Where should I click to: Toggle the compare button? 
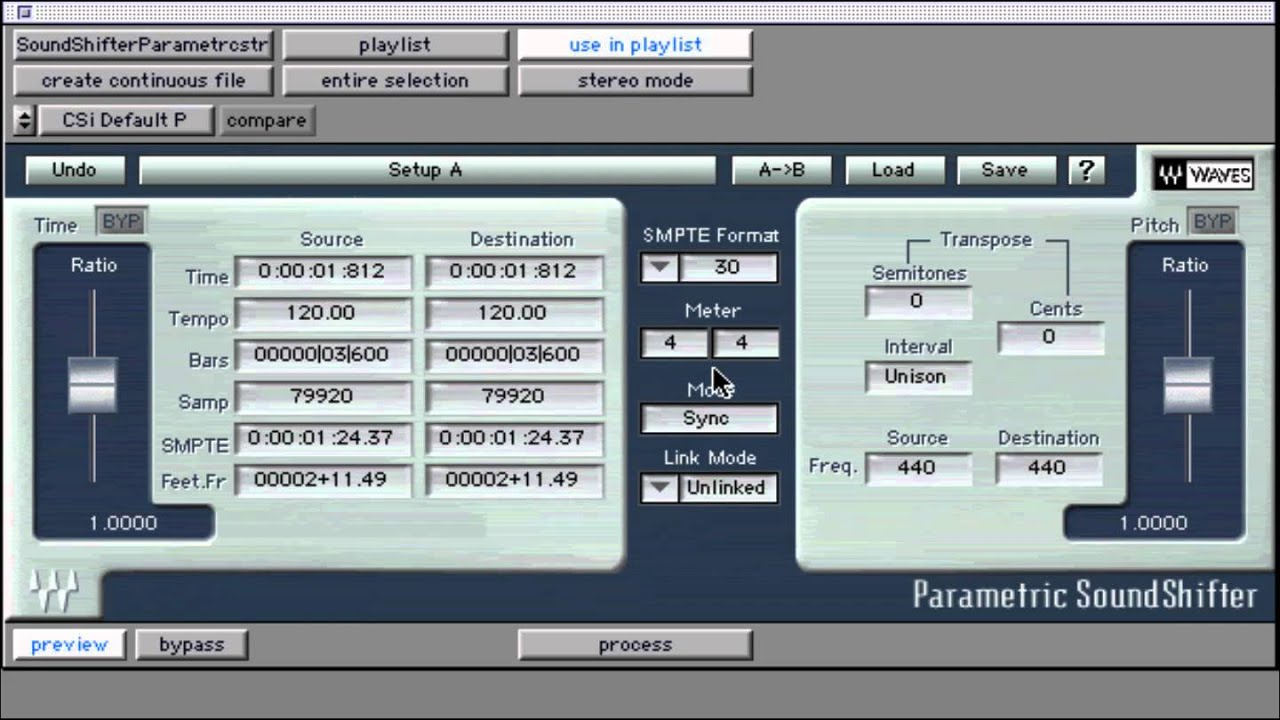point(266,121)
